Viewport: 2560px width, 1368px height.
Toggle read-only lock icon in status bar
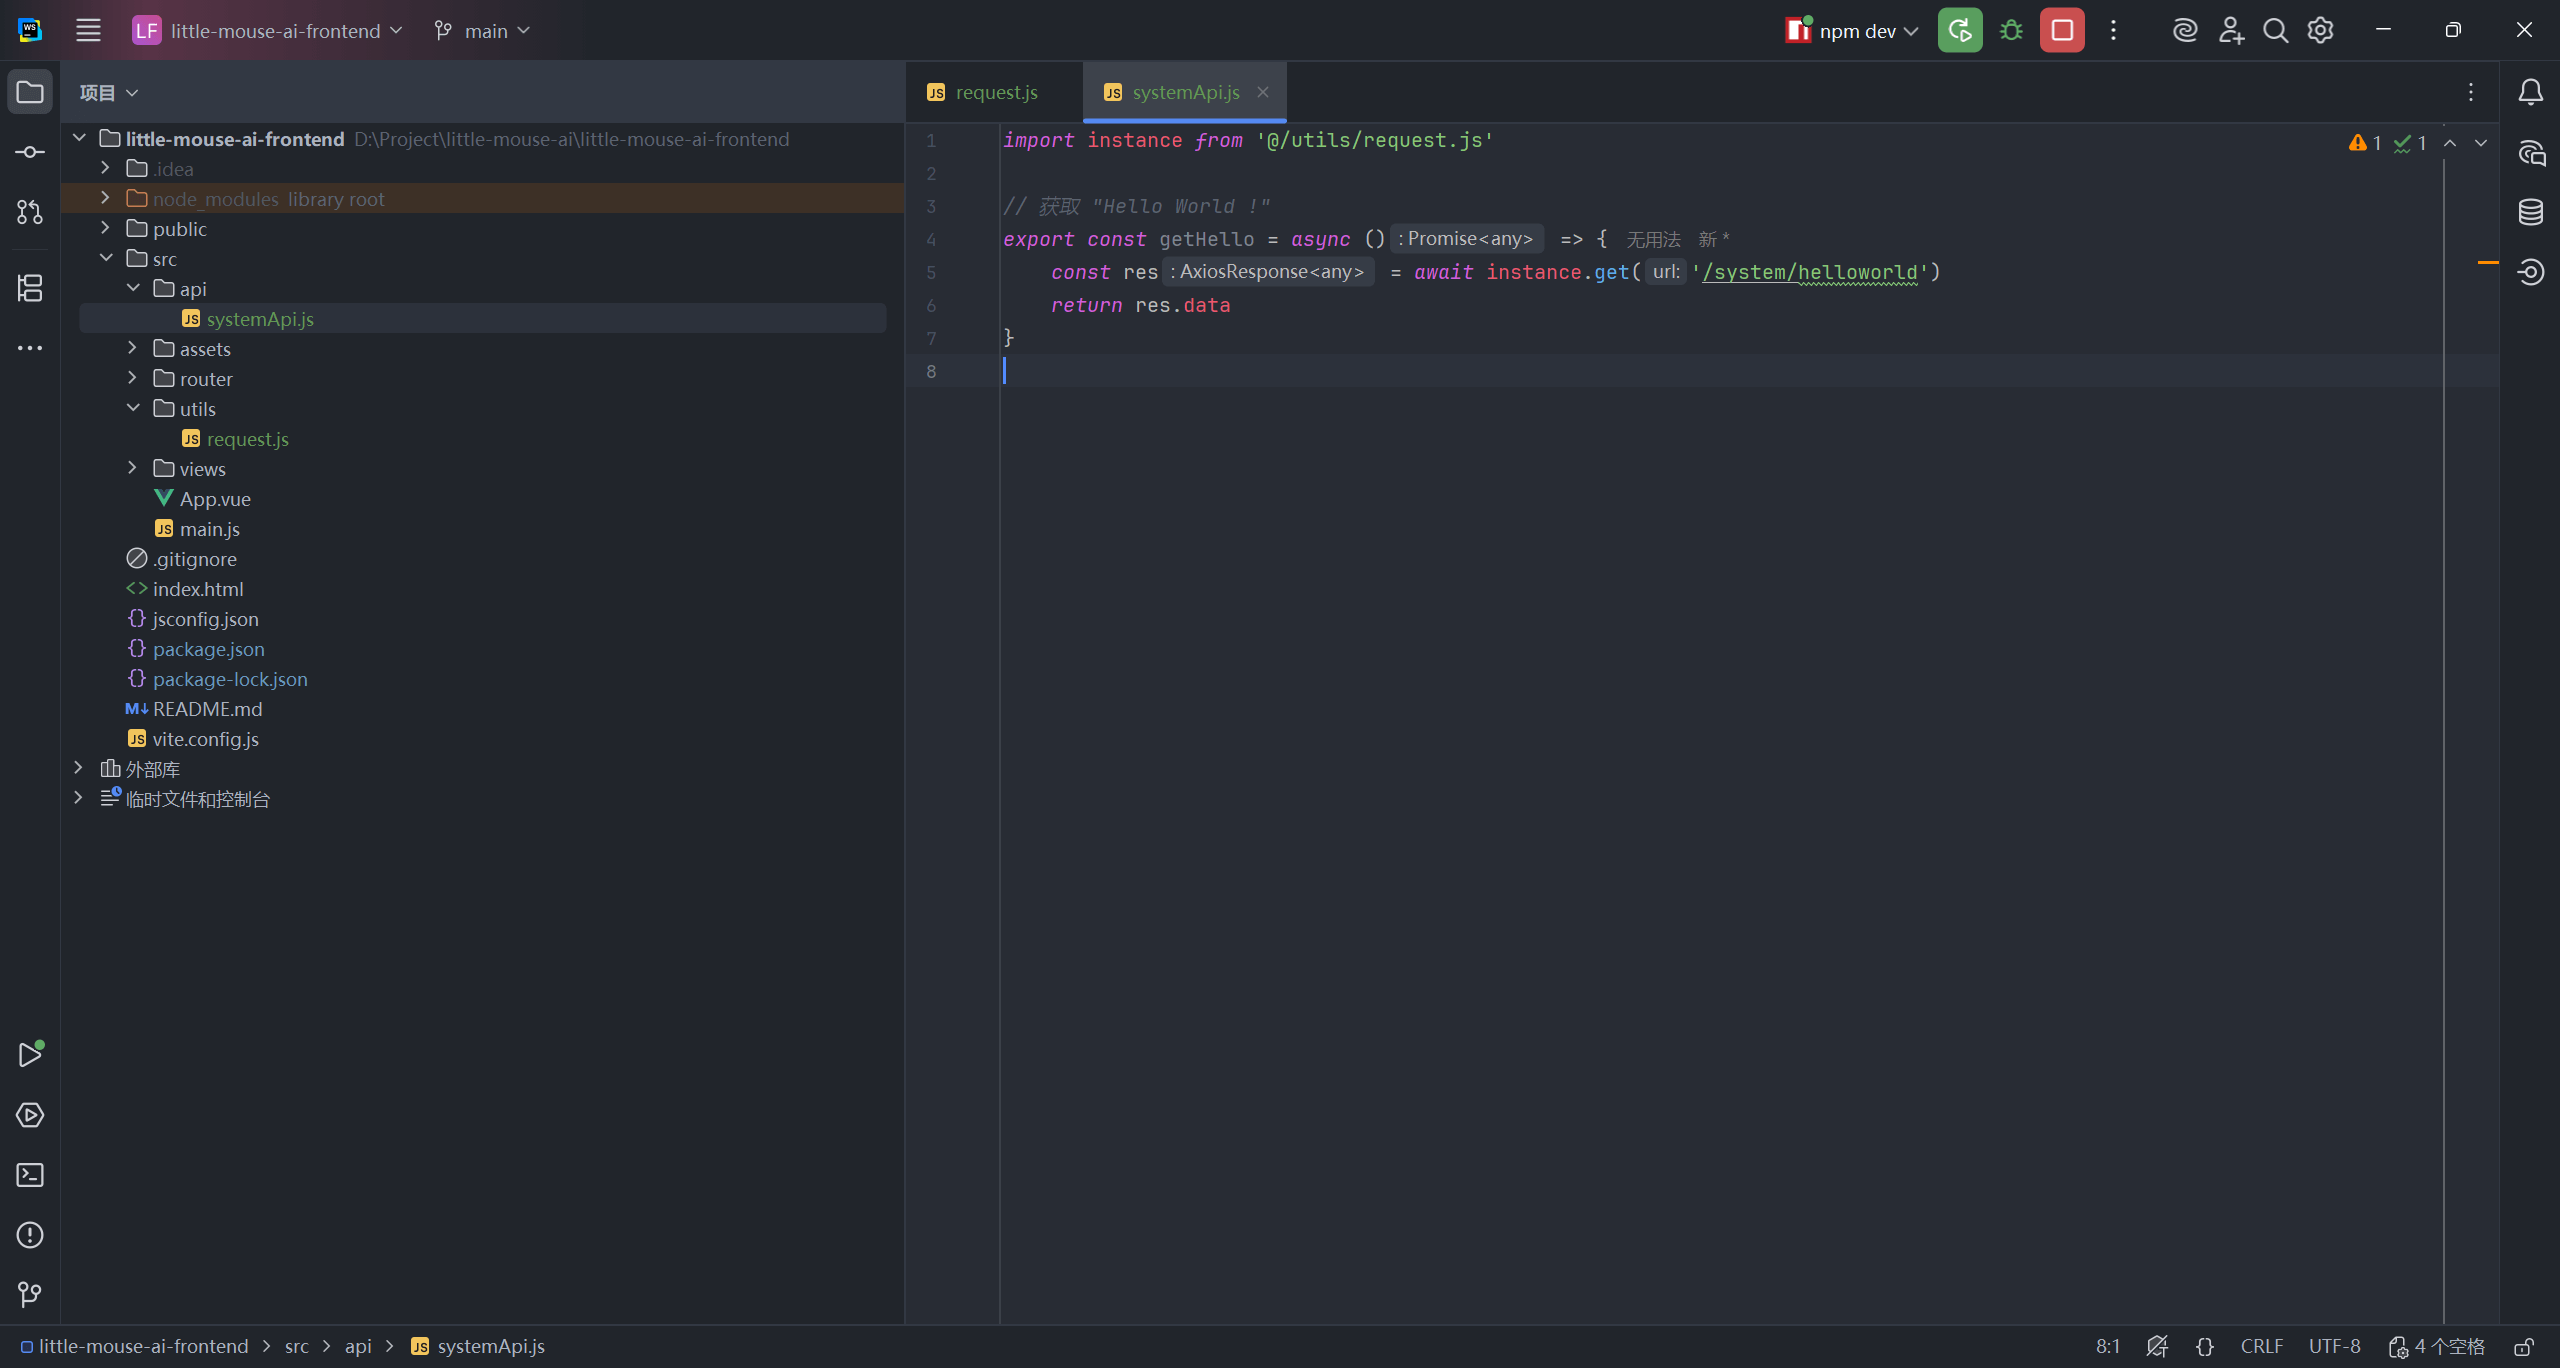coord(2525,1347)
